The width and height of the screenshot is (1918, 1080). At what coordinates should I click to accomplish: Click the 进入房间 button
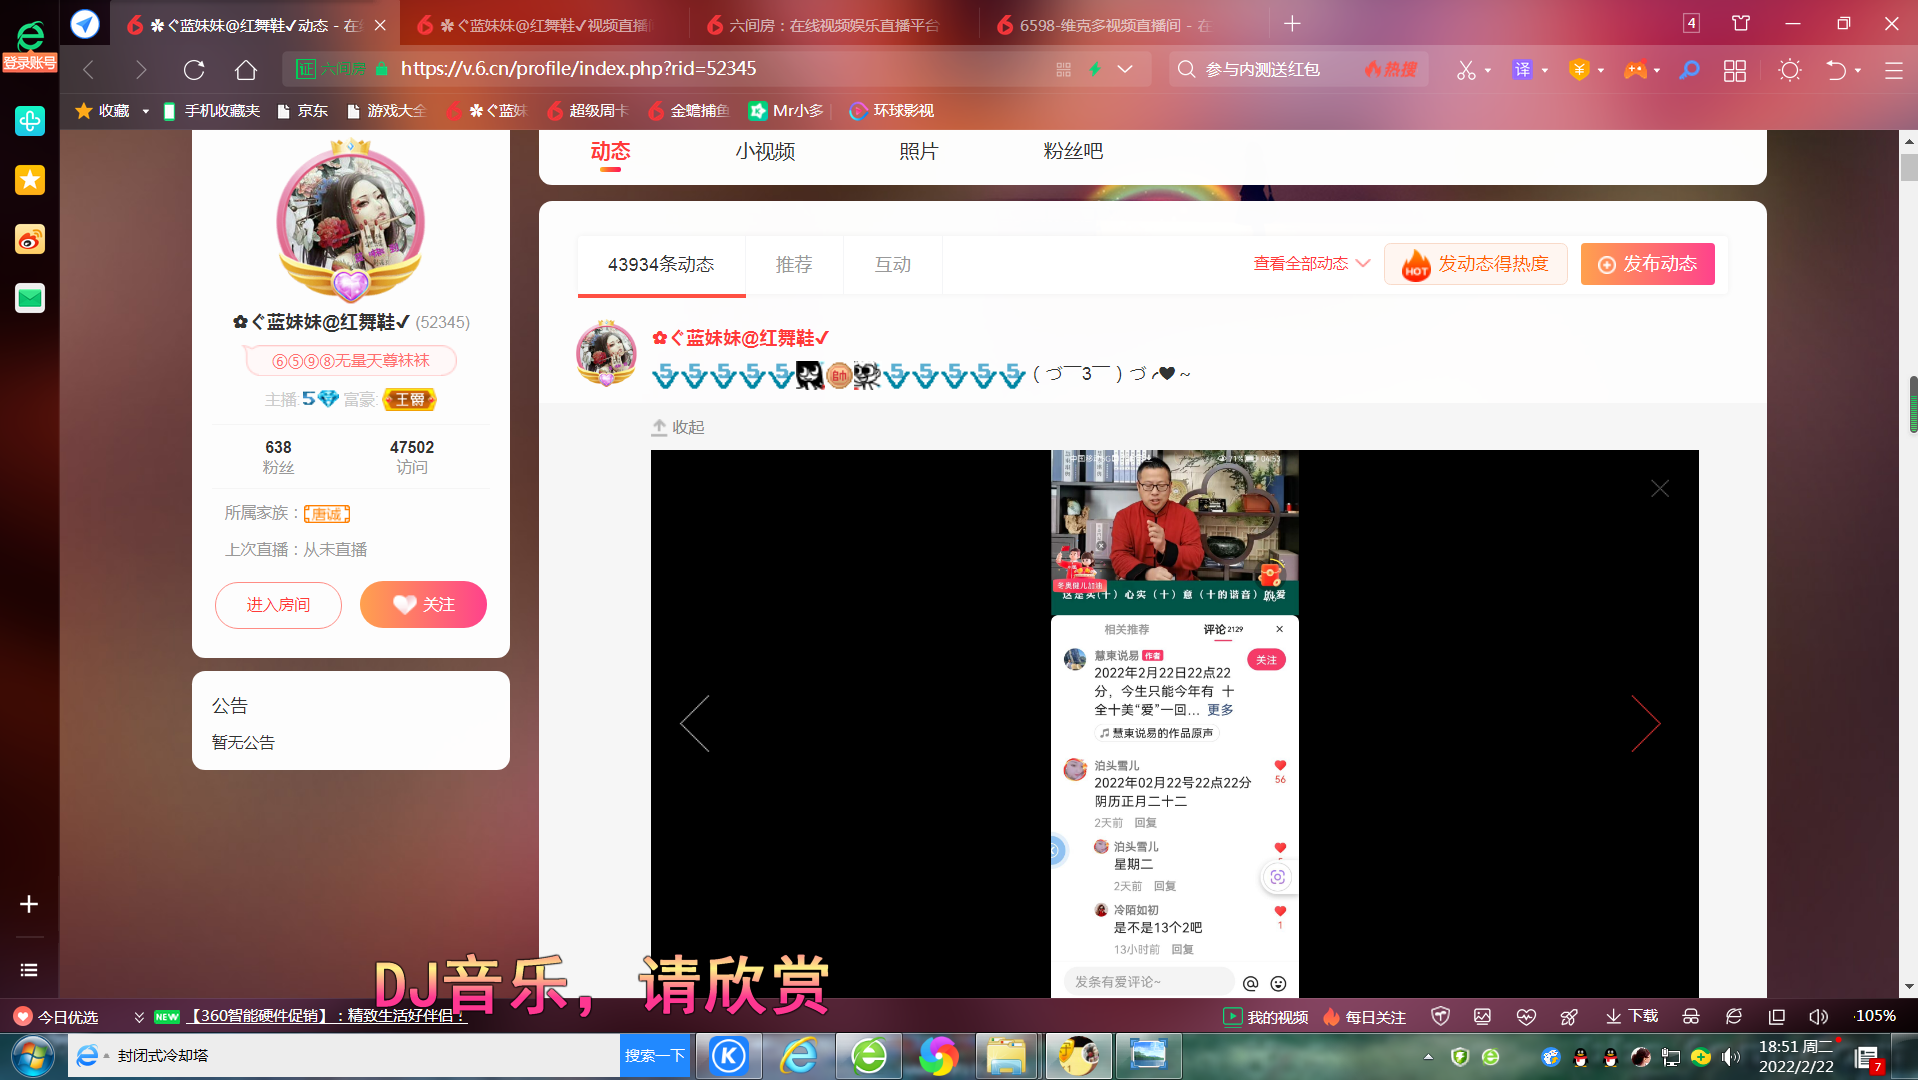click(x=278, y=605)
